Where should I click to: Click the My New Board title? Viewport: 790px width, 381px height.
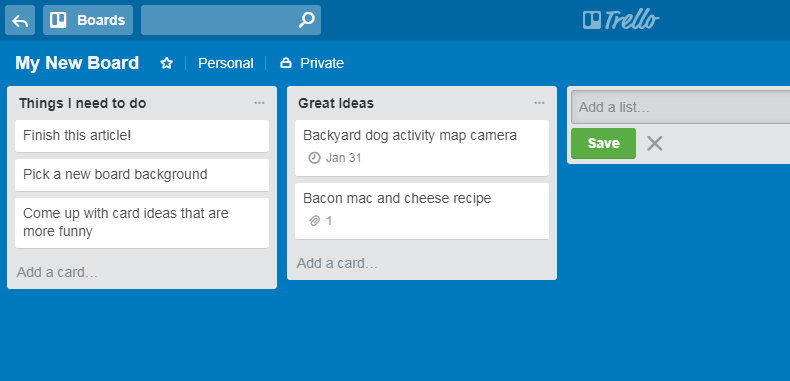77,63
